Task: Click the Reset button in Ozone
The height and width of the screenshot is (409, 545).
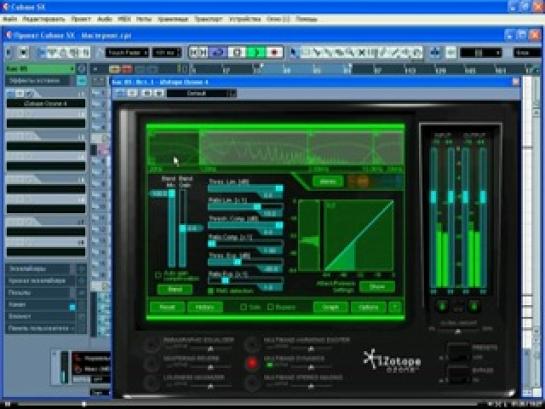Action: point(167,307)
